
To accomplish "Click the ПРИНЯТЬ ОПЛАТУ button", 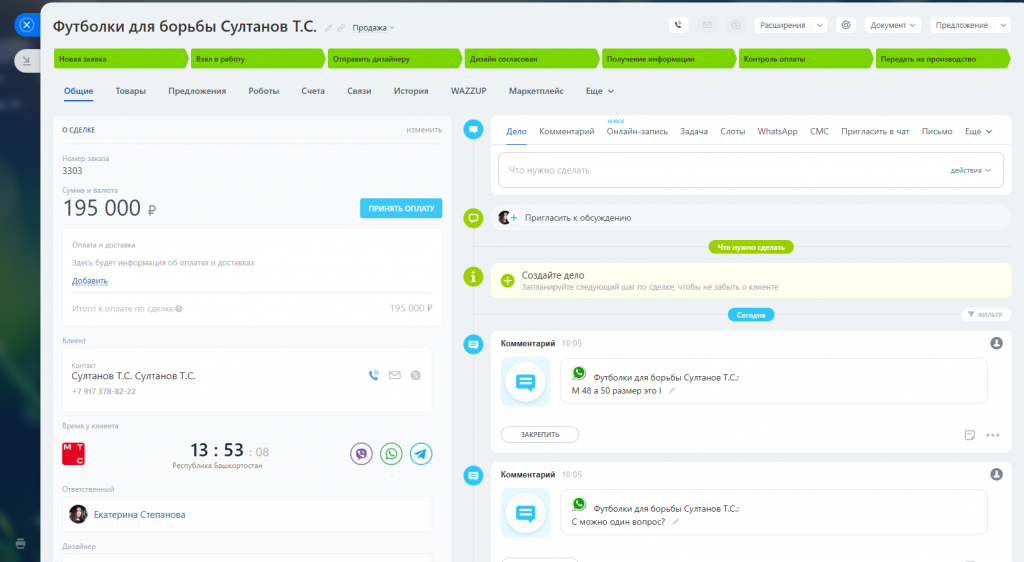I will tap(401, 208).
